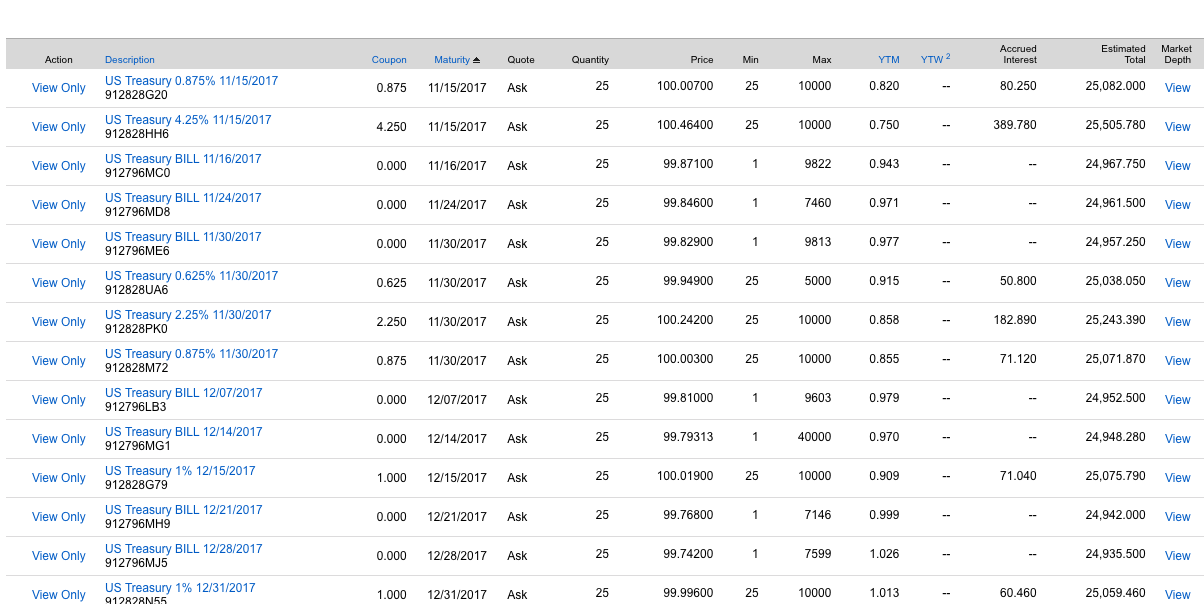The width and height of the screenshot is (1204, 604).
Task: Click the YTM value 0.750
Action: click(x=884, y=125)
